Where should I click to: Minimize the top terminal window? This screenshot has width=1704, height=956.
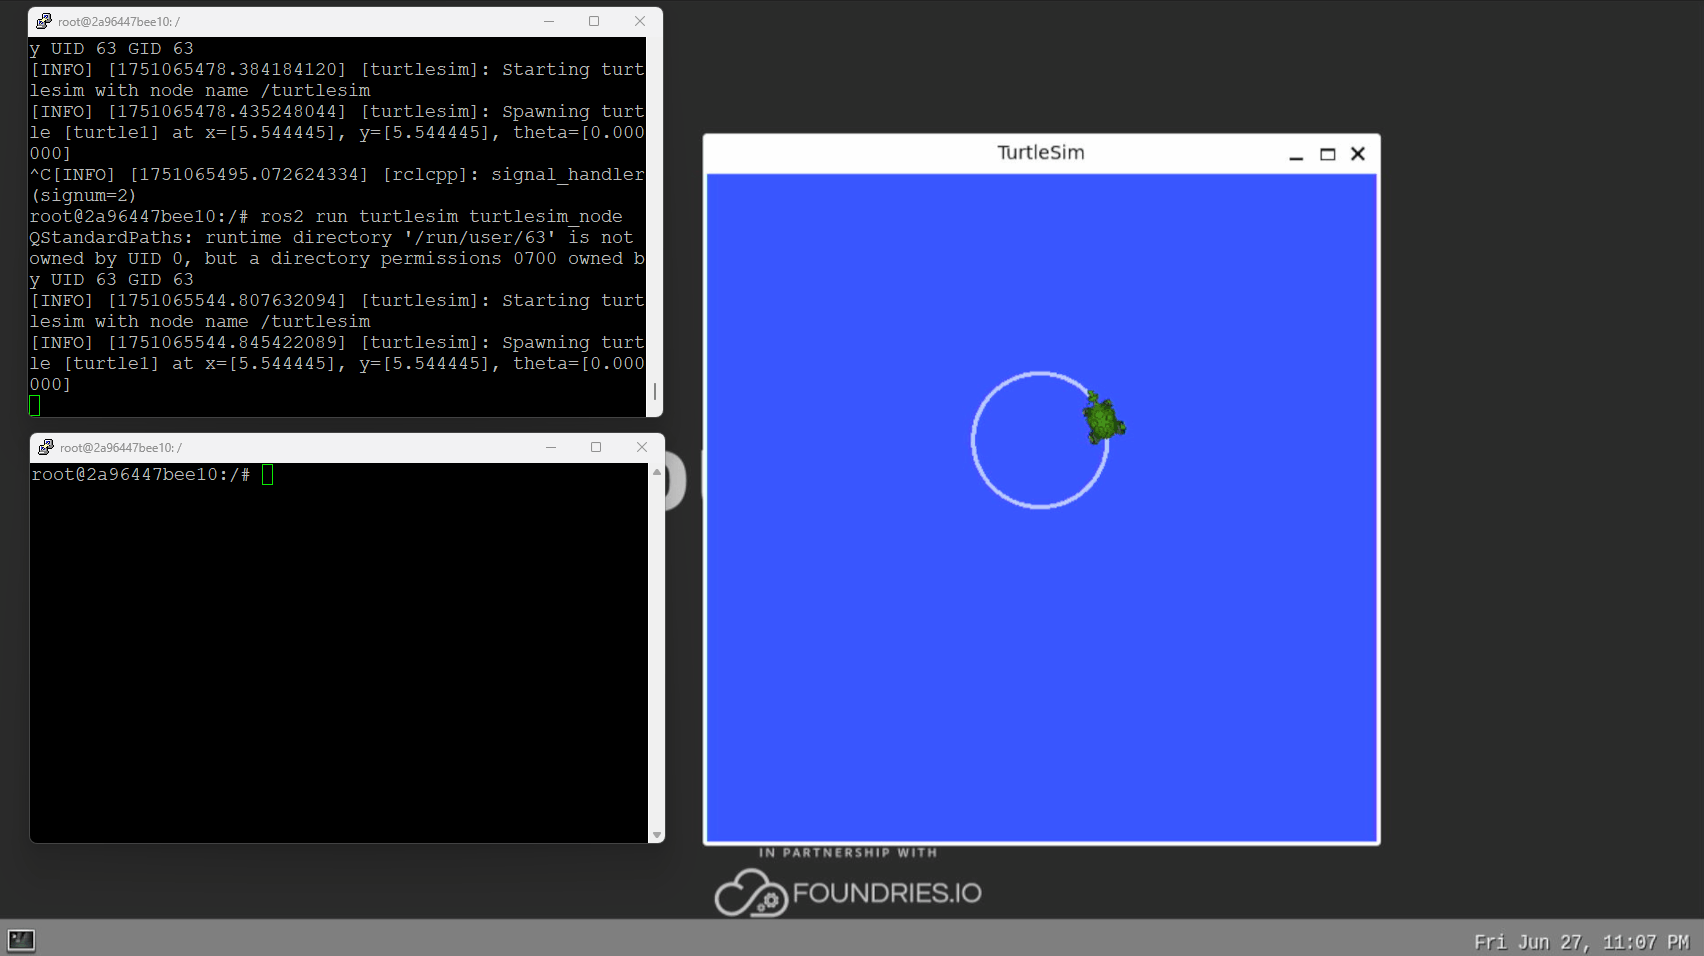point(547,21)
